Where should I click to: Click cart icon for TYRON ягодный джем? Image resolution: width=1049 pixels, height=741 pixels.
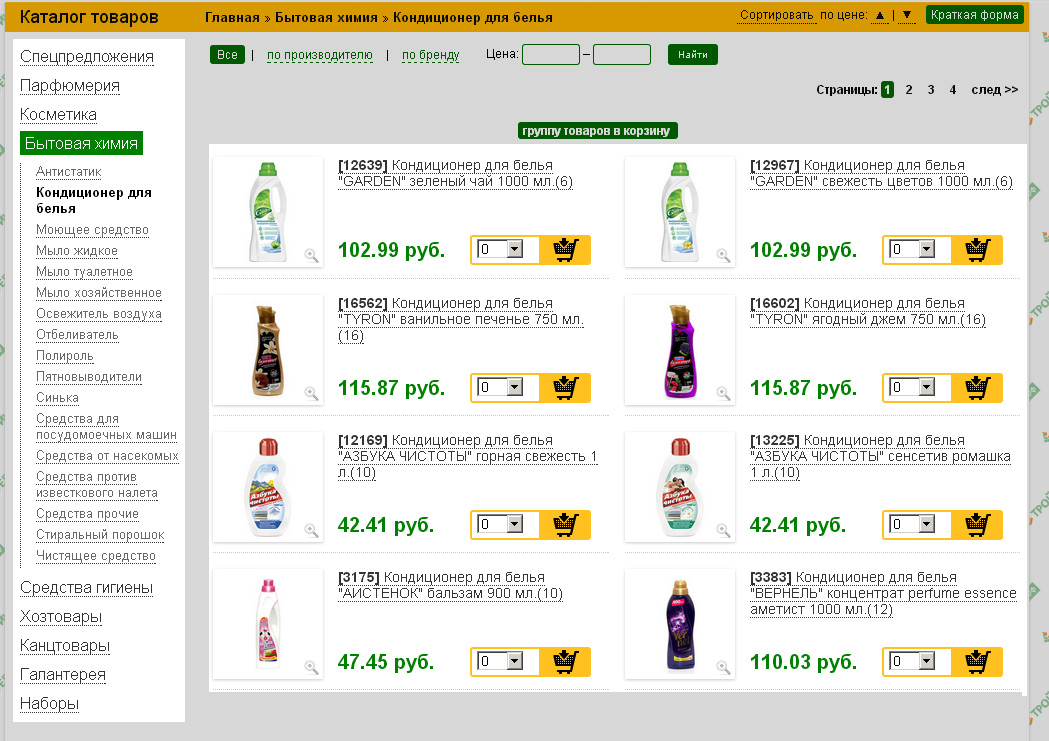[977, 387]
